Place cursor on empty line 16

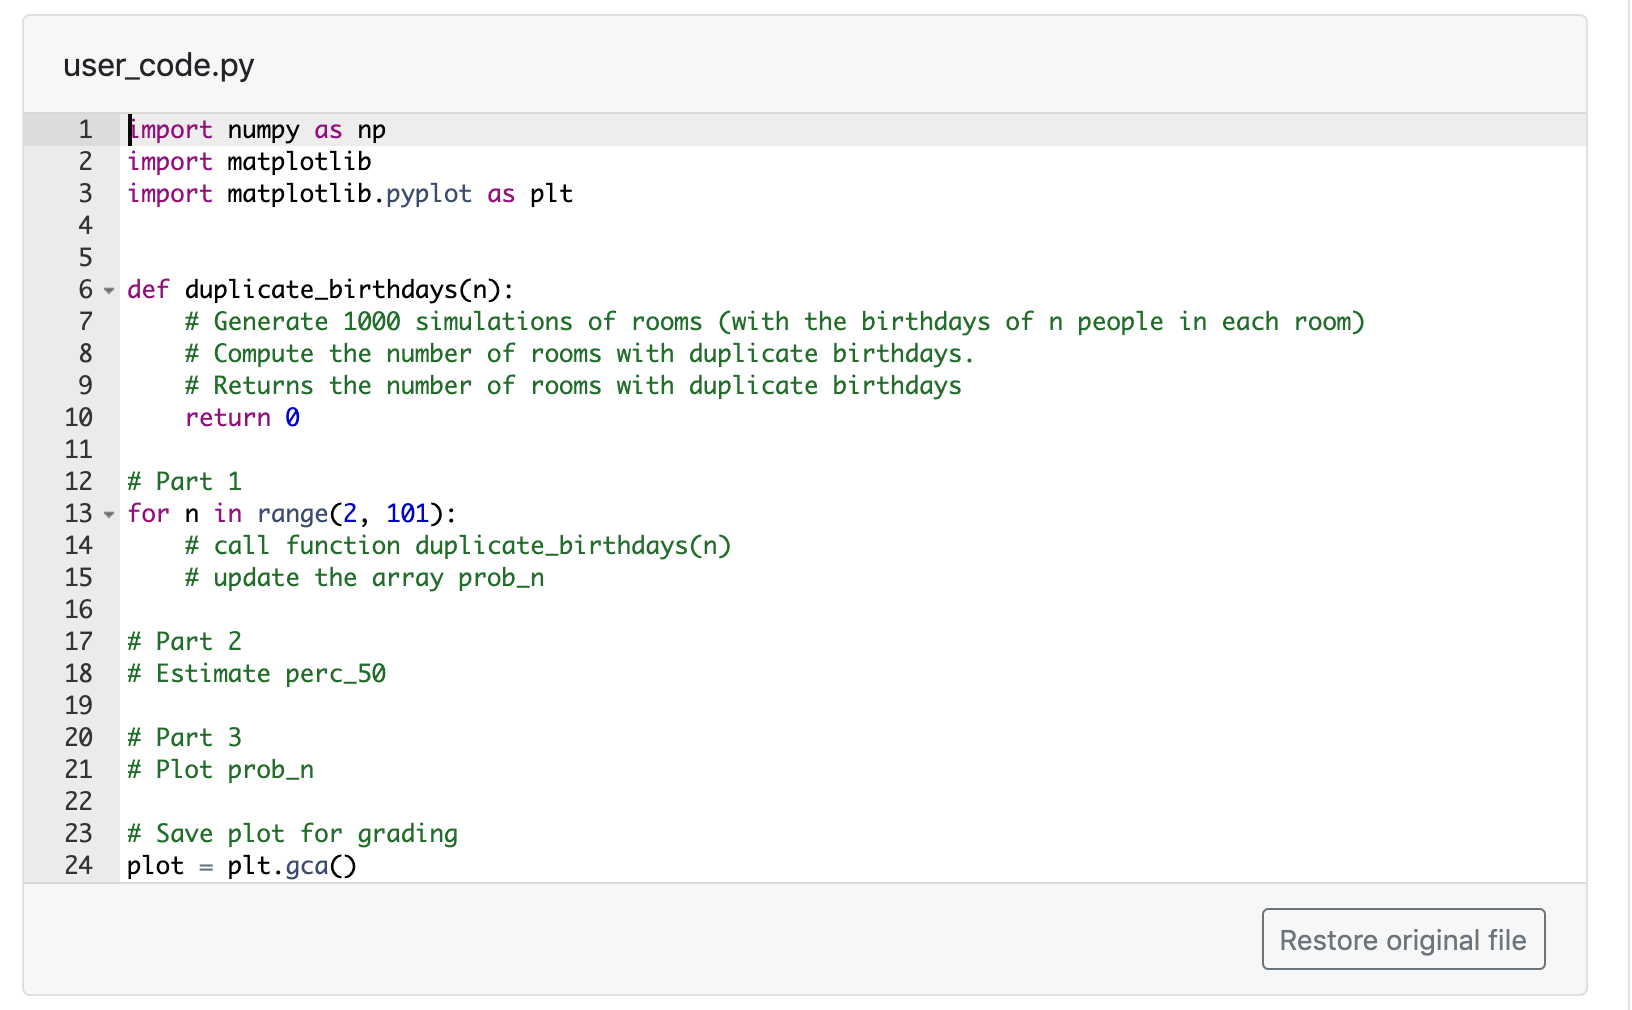(x=853, y=610)
